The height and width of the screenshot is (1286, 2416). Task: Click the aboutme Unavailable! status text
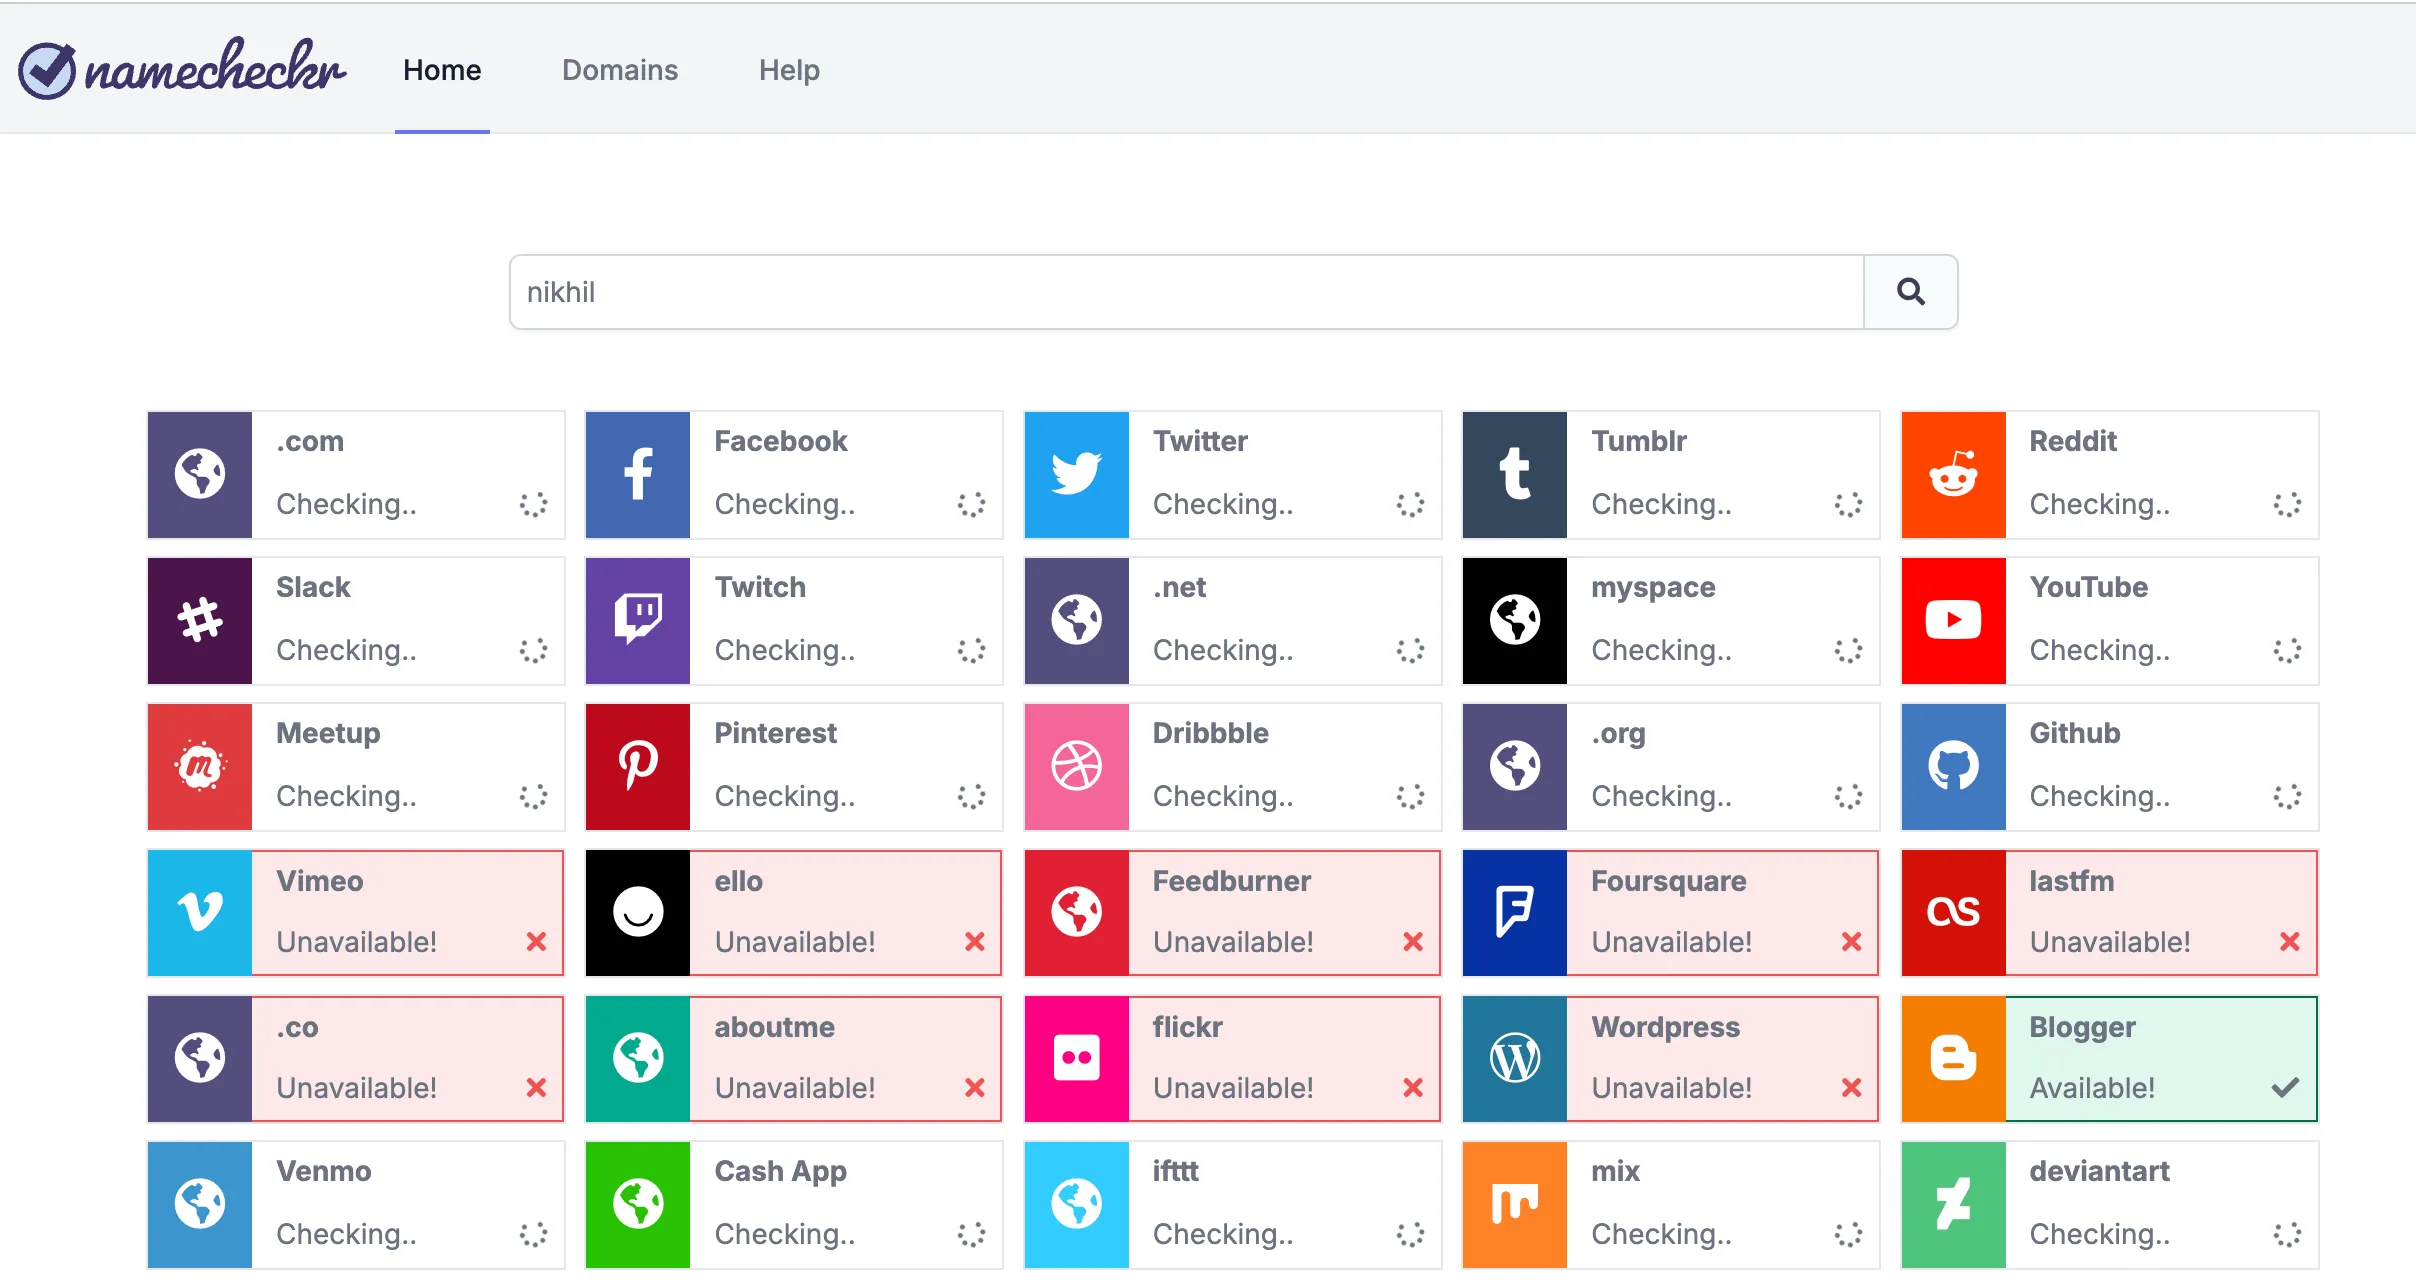pyautogui.click(x=795, y=1088)
